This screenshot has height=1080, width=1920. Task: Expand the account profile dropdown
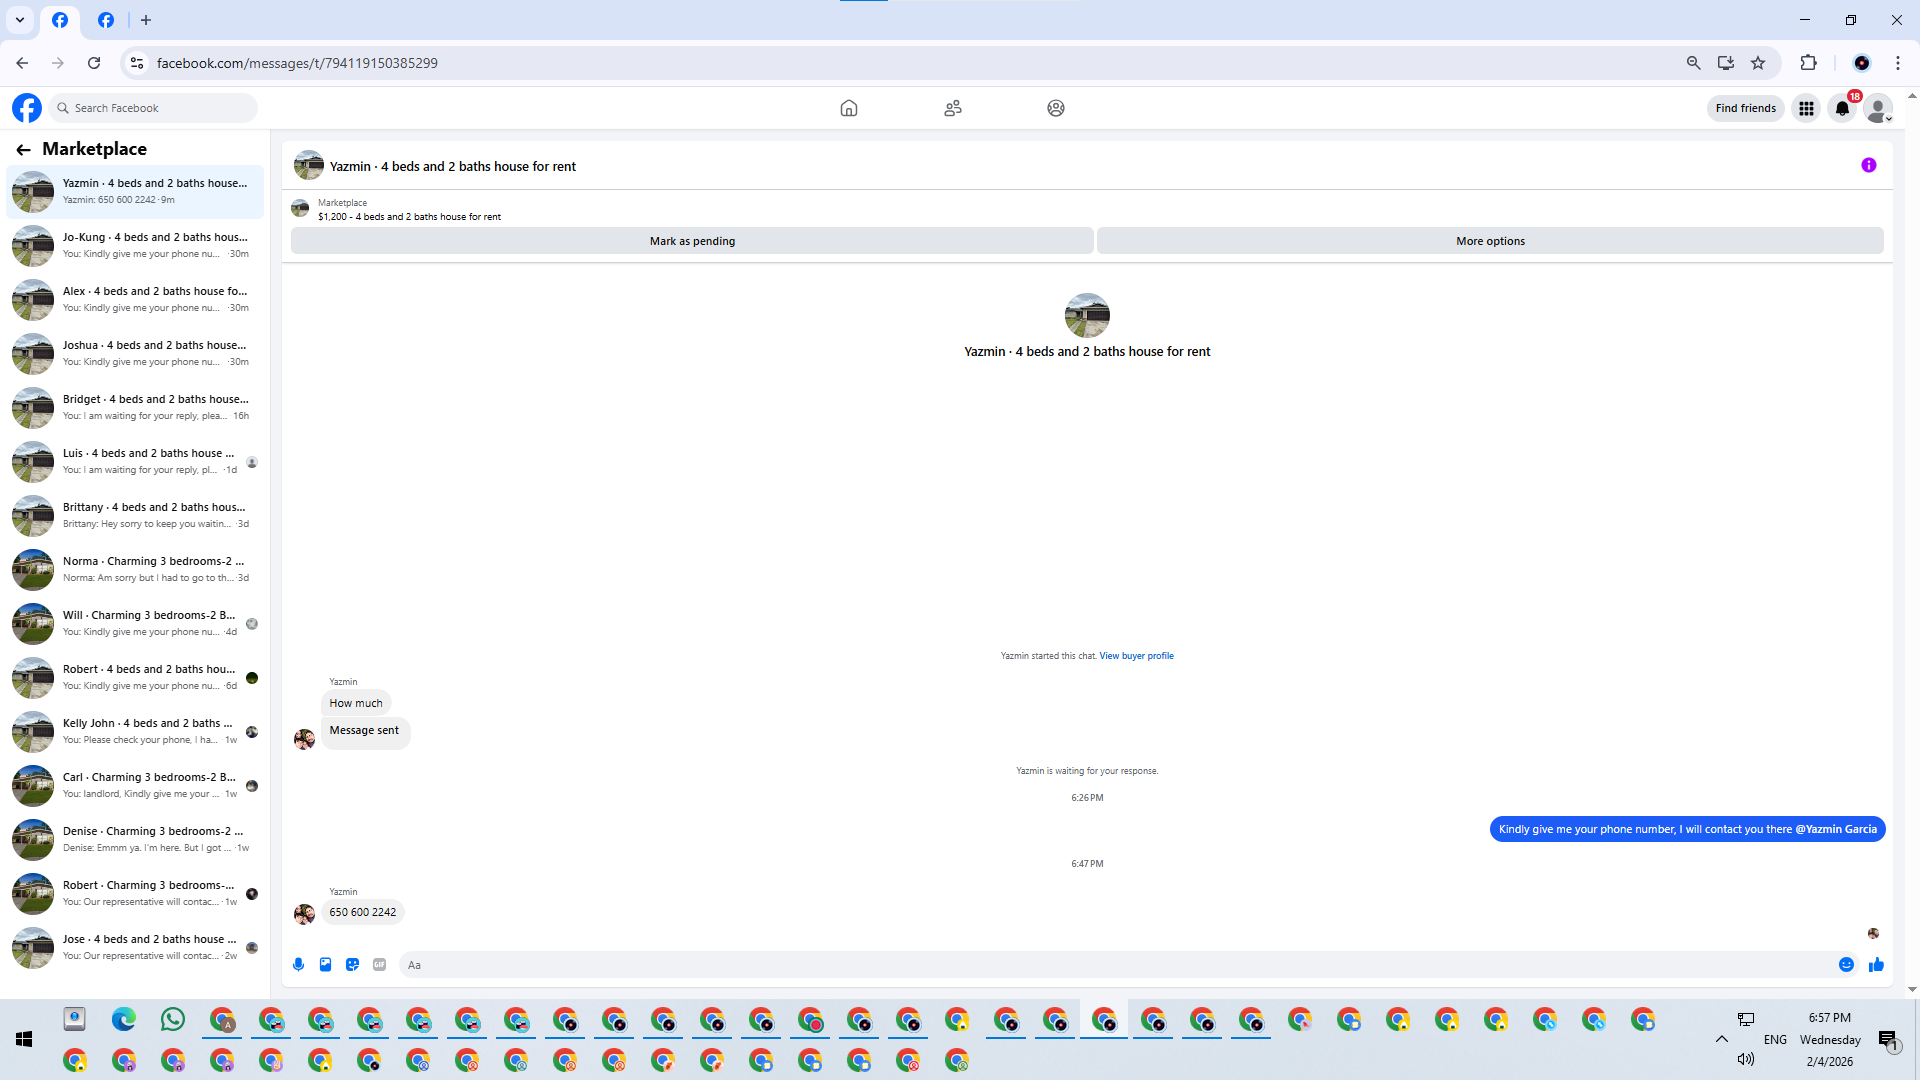pos(1879,108)
